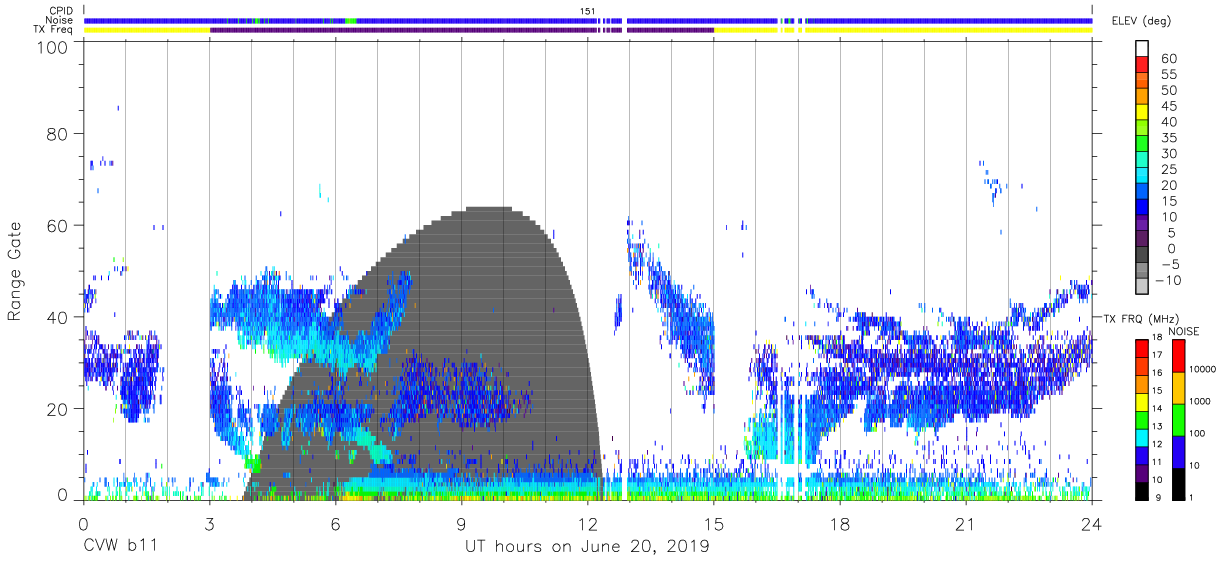Viewport: 1228px width, 567px height.
Task: Pick the yellow 40–45 elevation color segment
Action: (x=1143, y=112)
